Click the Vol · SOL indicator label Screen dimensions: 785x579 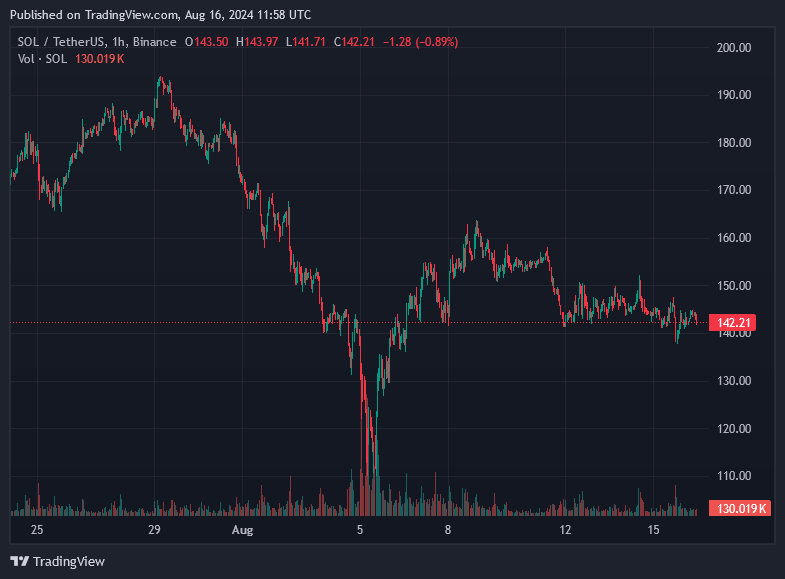(42, 59)
